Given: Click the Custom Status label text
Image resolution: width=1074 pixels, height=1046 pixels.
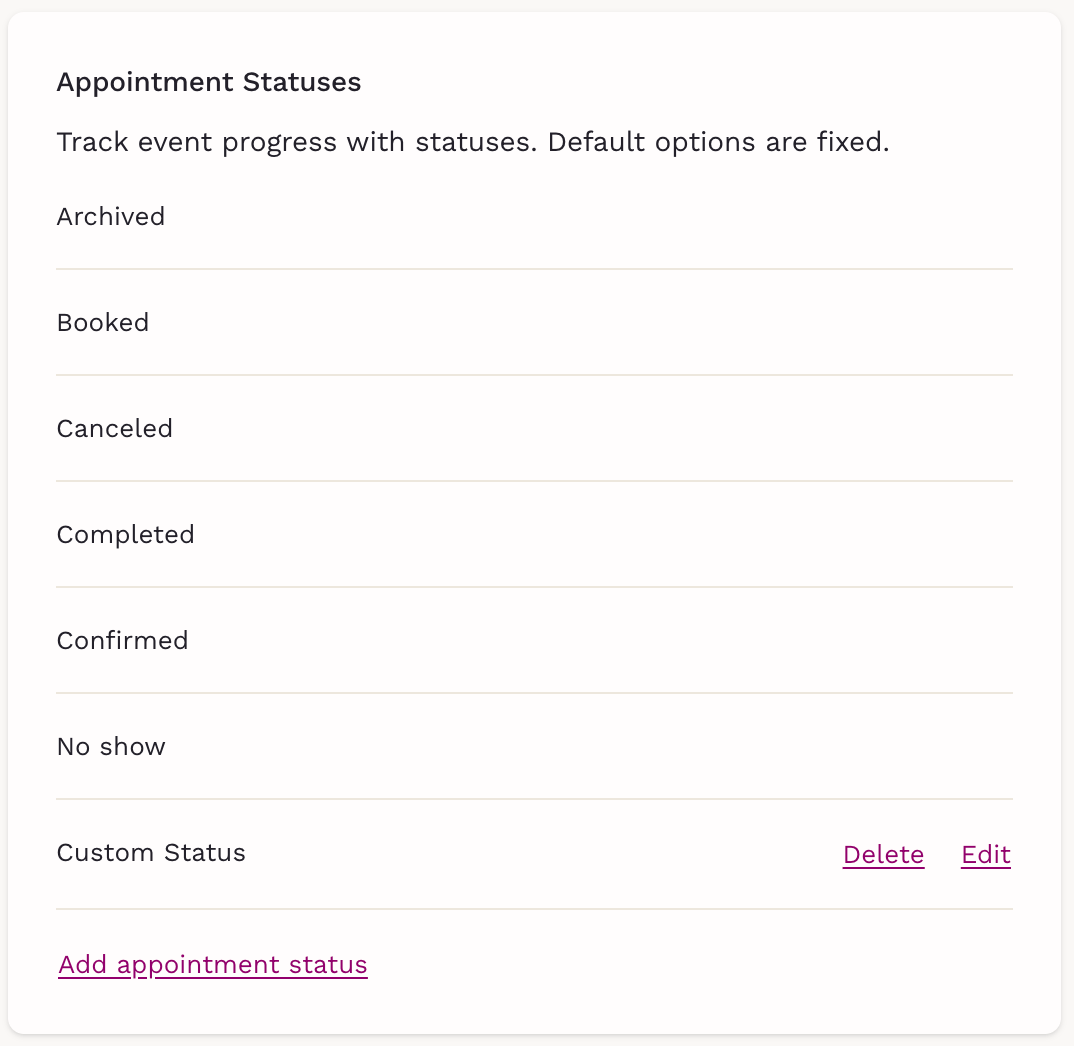Looking at the screenshot, I should point(151,853).
